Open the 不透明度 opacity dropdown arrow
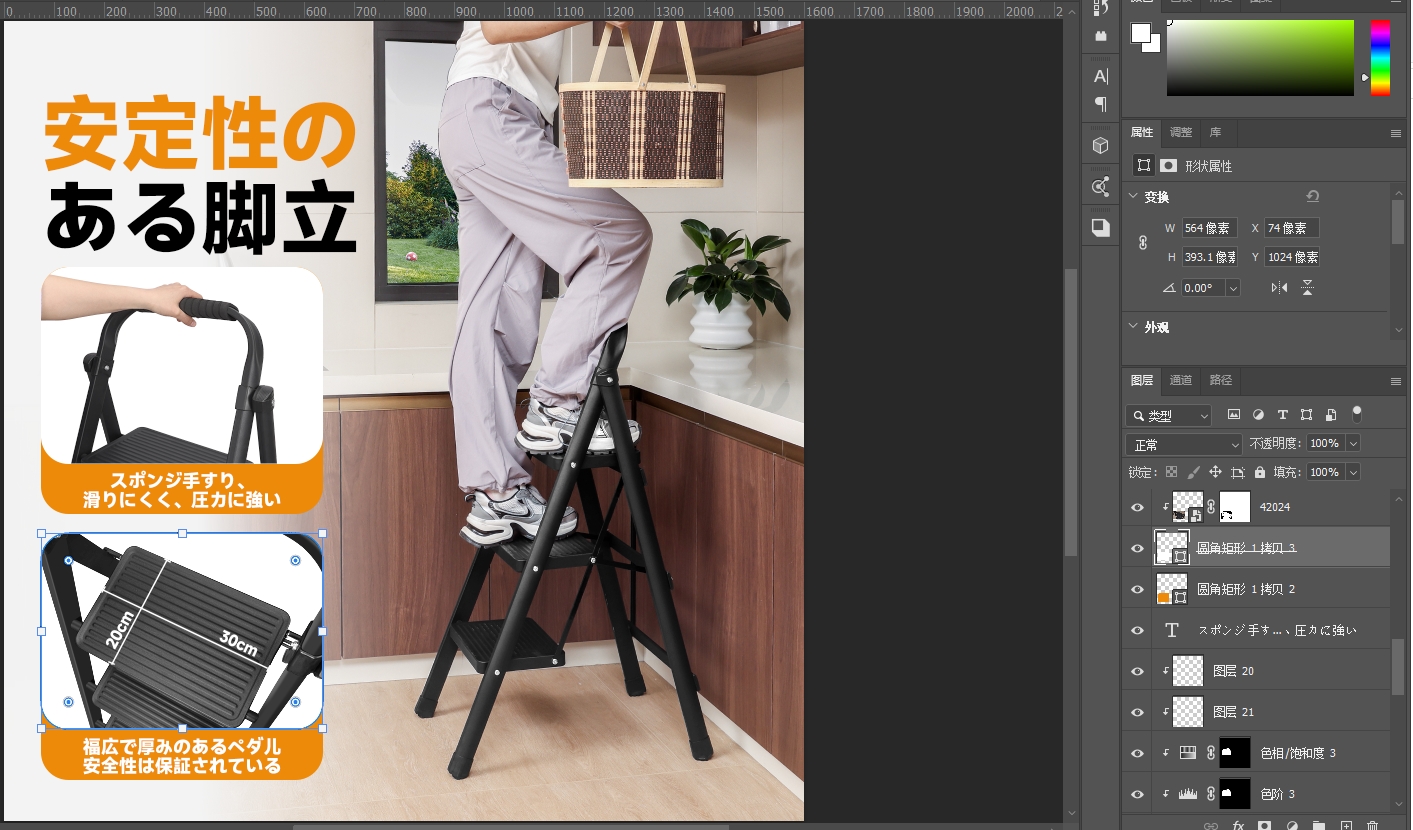 1353,443
